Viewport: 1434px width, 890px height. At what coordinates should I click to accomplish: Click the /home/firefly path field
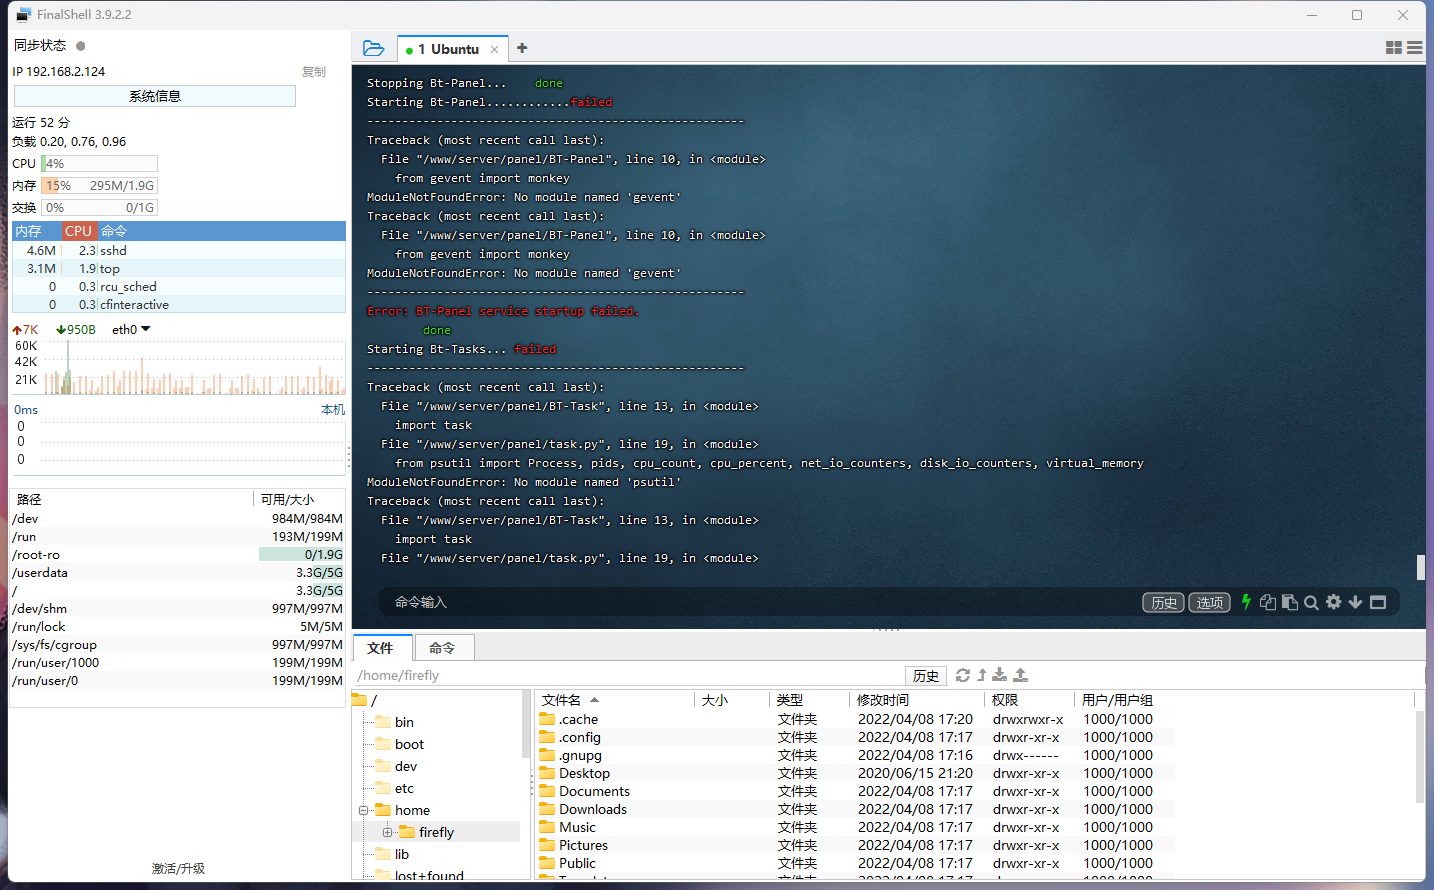point(628,675)
